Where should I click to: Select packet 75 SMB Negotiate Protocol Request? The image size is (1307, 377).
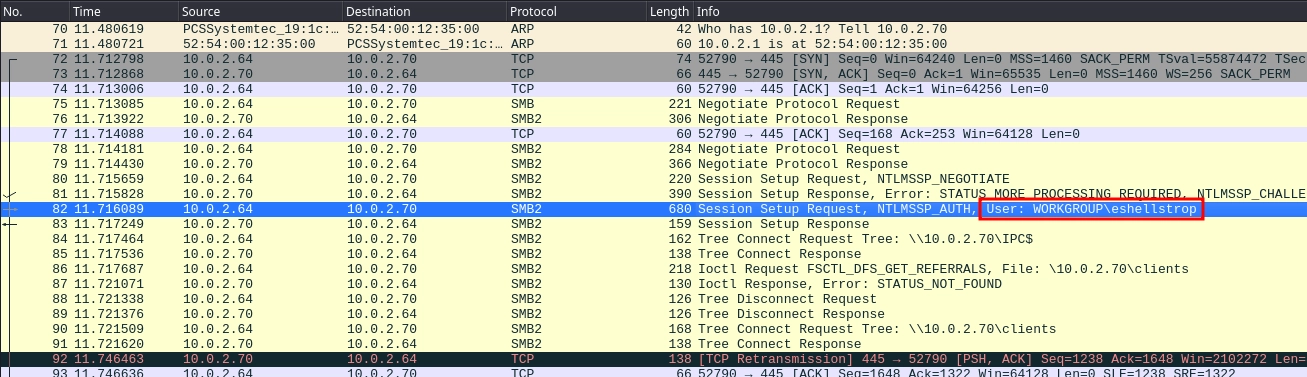(x=653, y=104)
